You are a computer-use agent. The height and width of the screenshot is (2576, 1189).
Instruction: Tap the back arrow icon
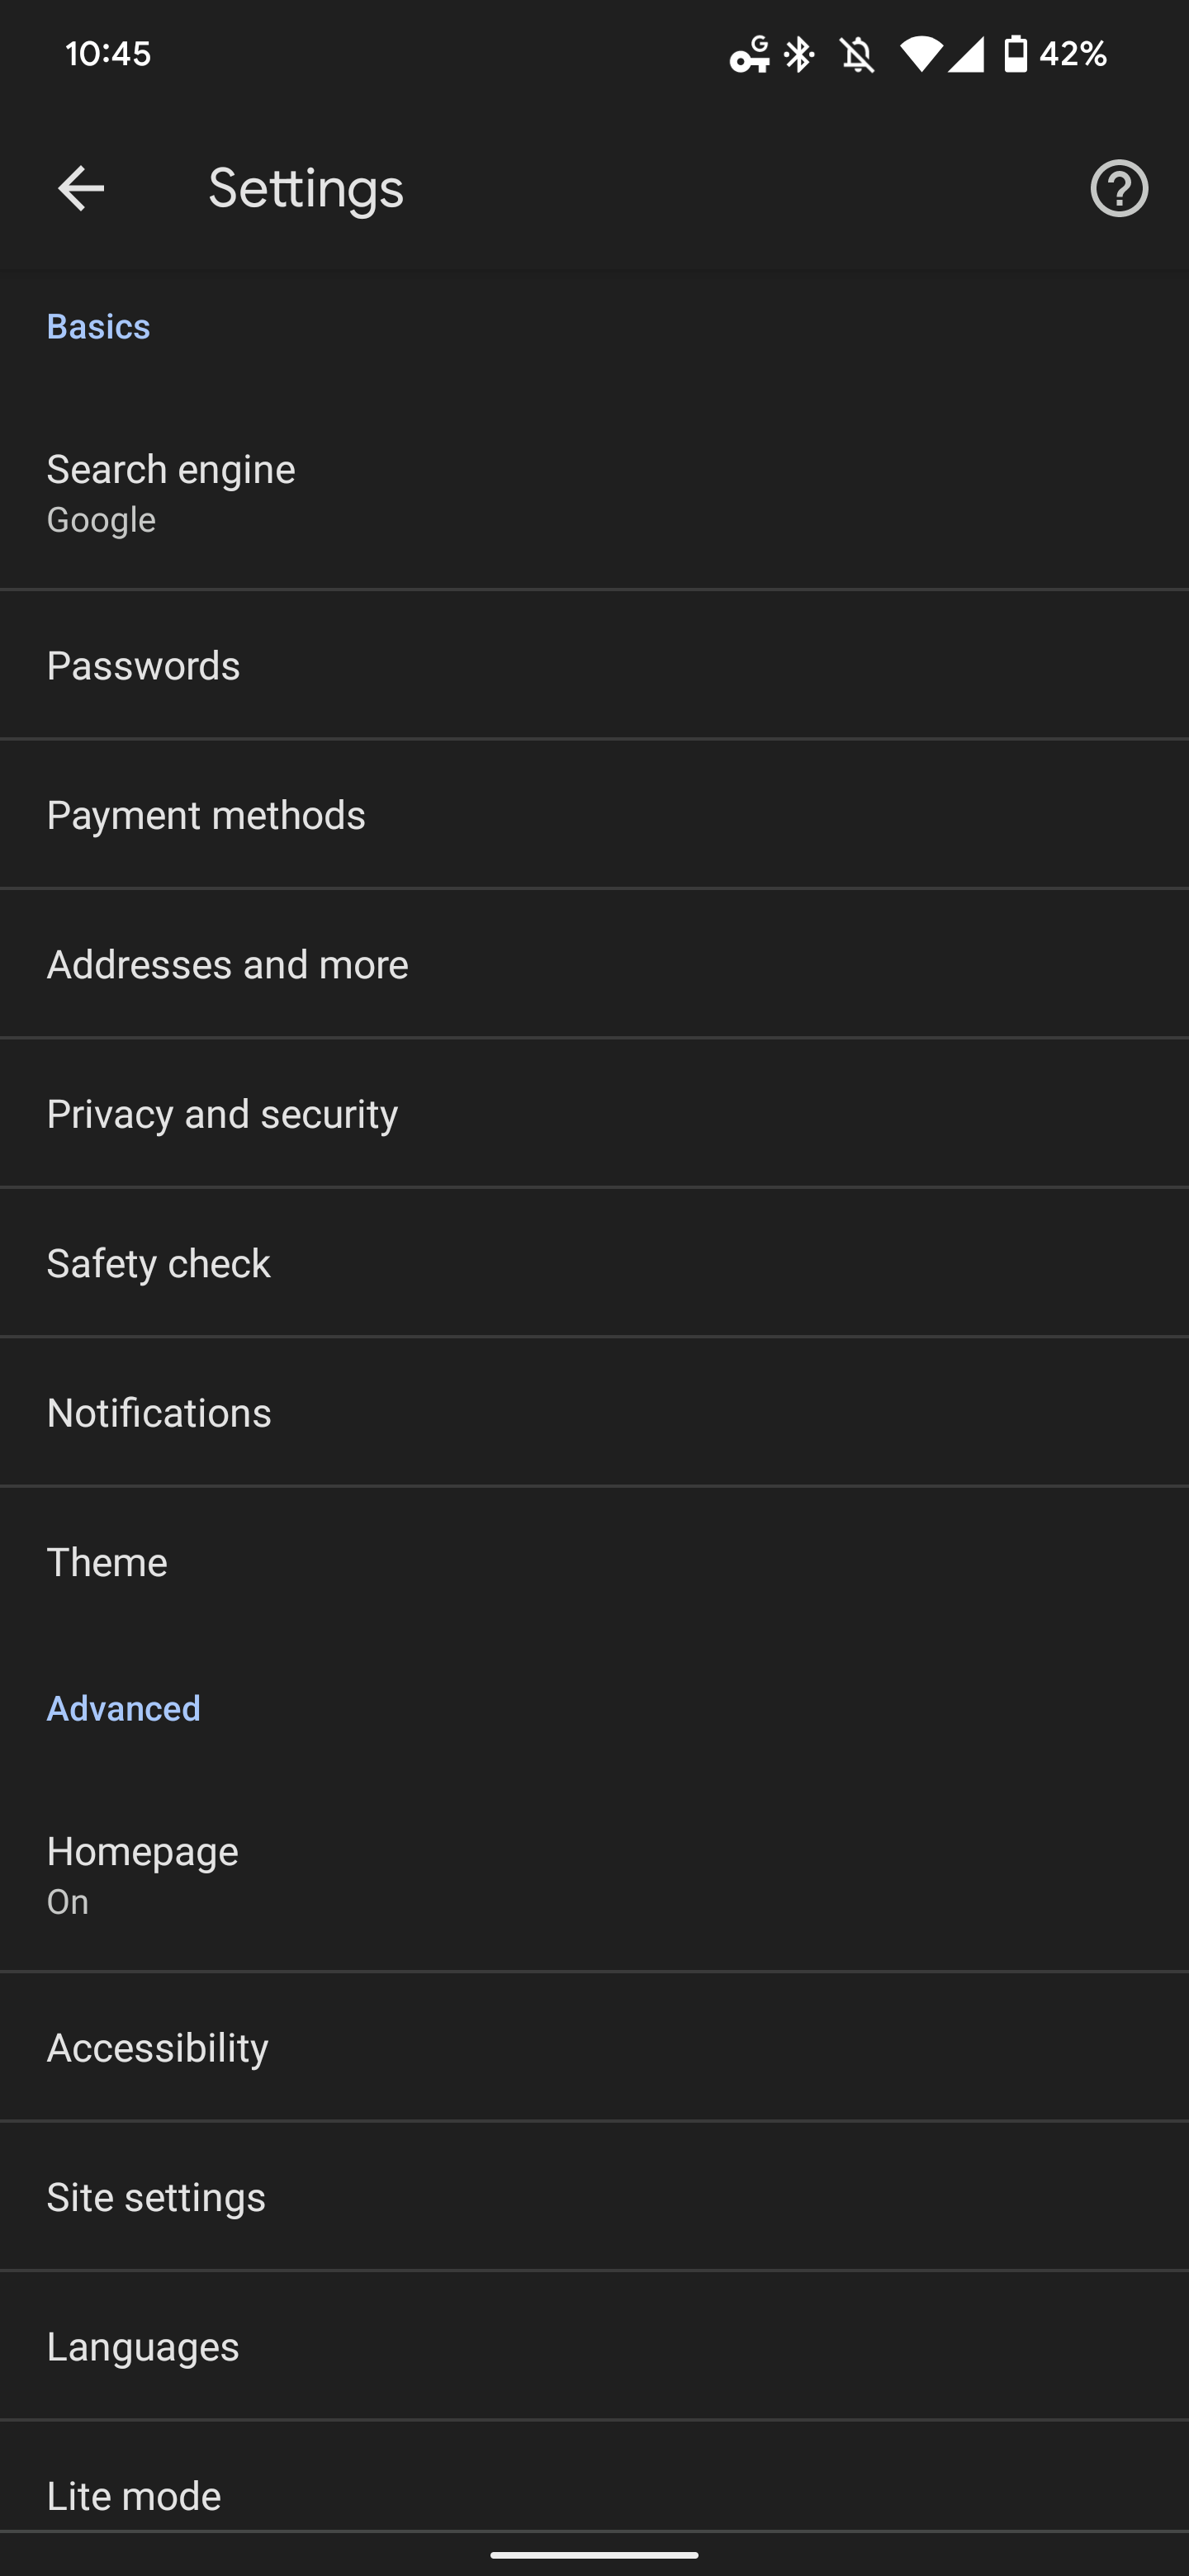(x=81, y=188)
